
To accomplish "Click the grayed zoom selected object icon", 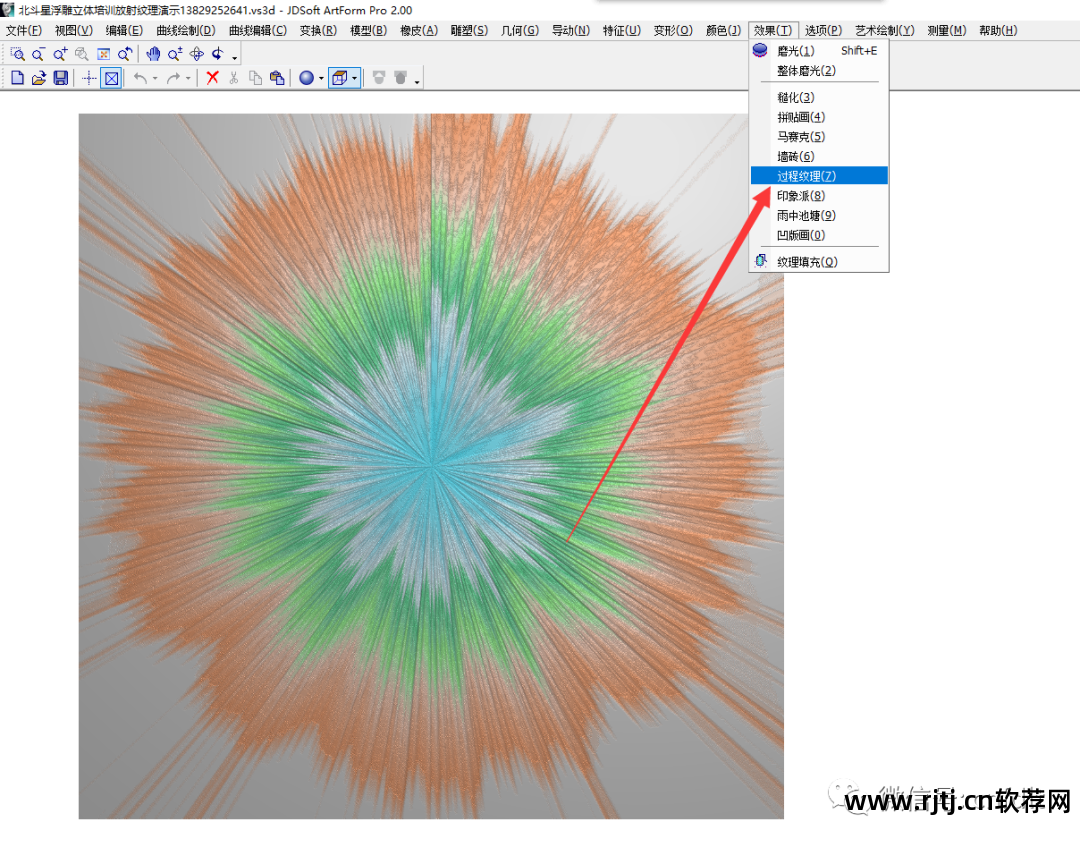I will click(82, 54).
